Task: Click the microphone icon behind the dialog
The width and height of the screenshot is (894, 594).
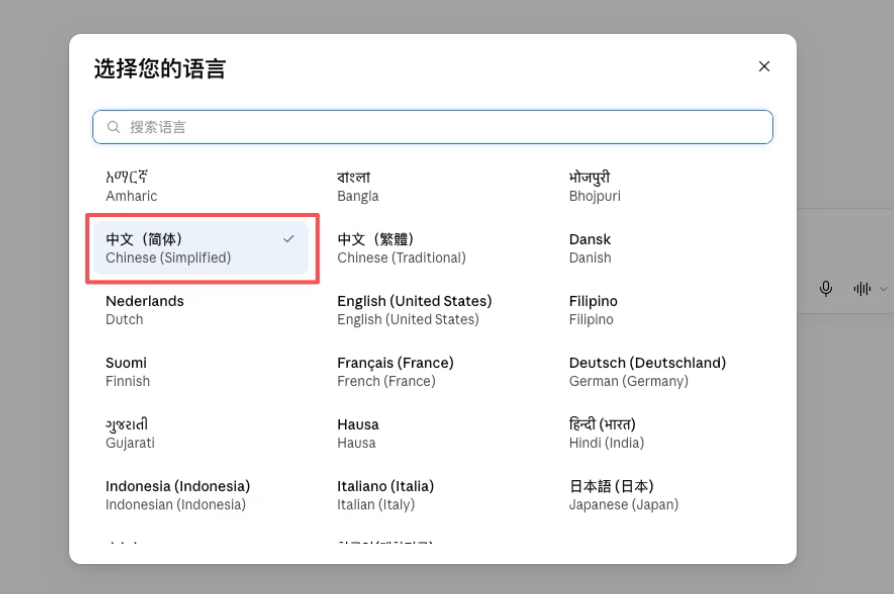Action: point(826,289)
